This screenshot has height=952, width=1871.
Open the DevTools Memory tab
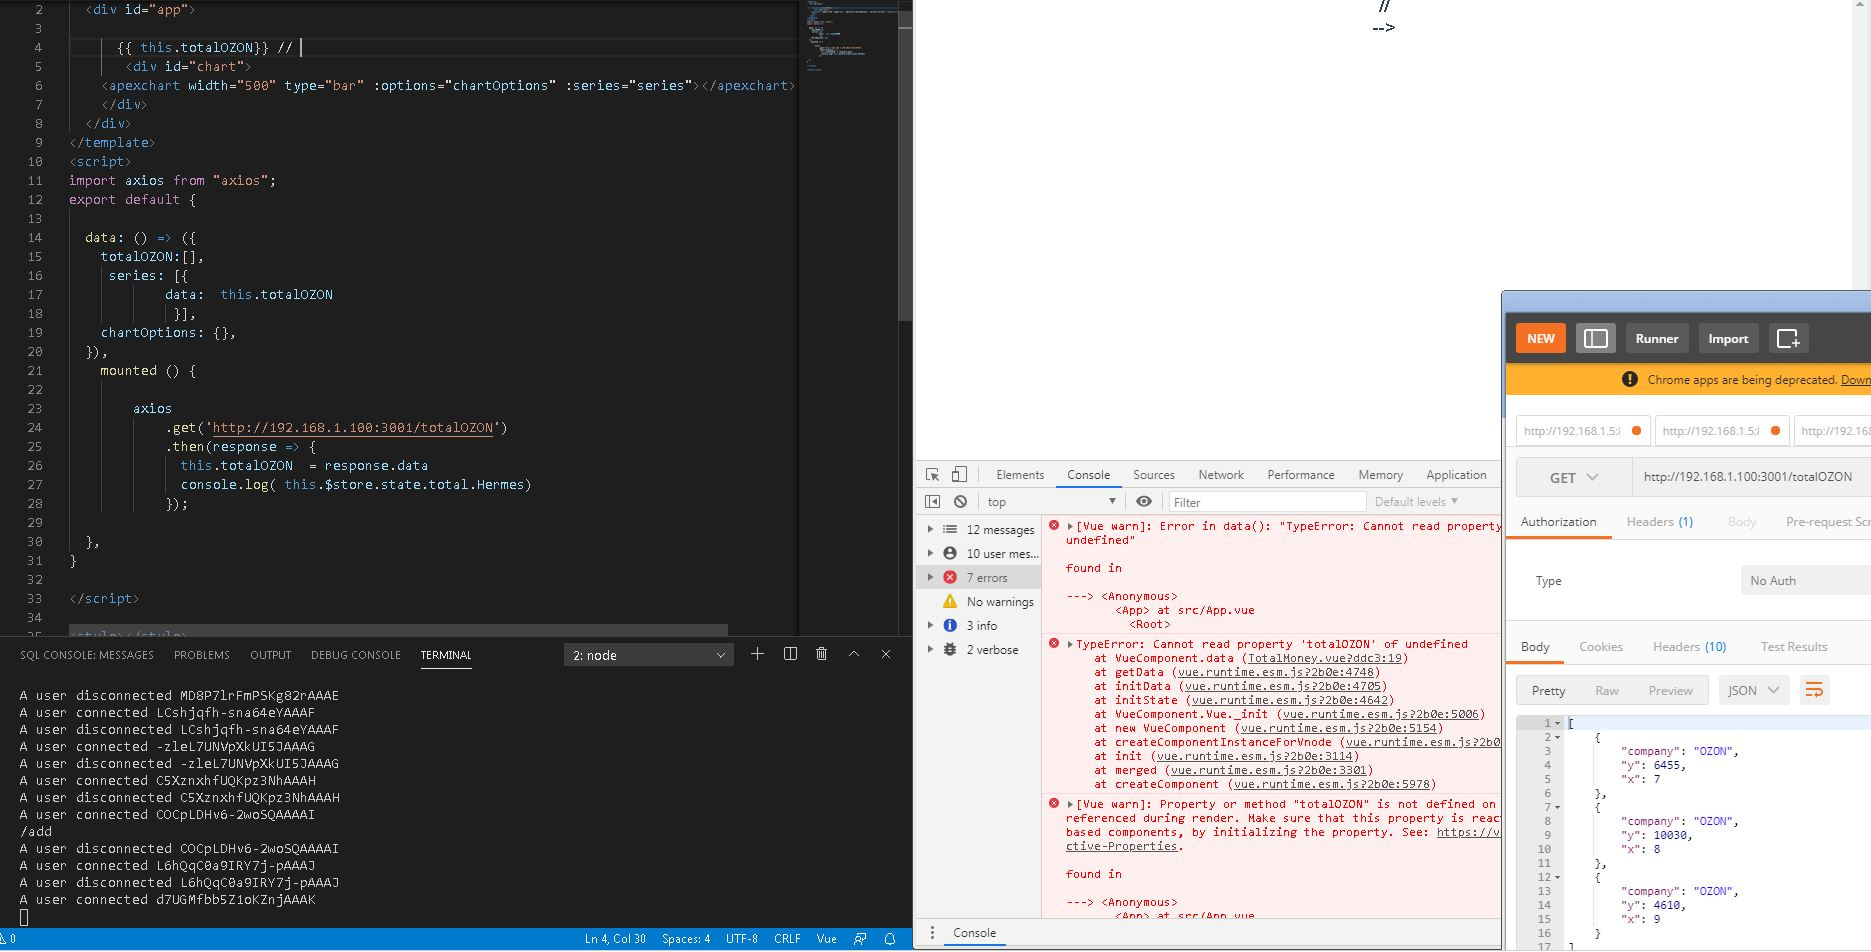[x=1381, y=475]
